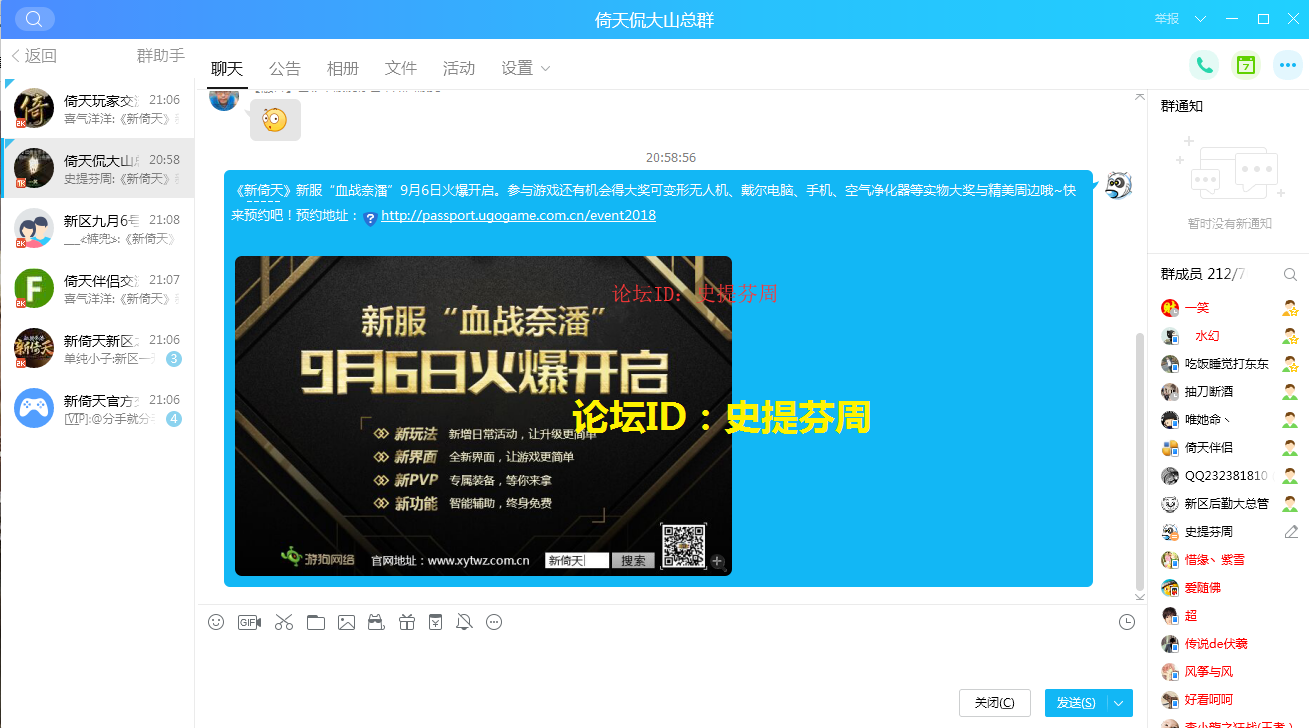This screenshot has height=728, width=1309.
Task: Click the yellow emoji sticker message
Action: click(275, 120)
